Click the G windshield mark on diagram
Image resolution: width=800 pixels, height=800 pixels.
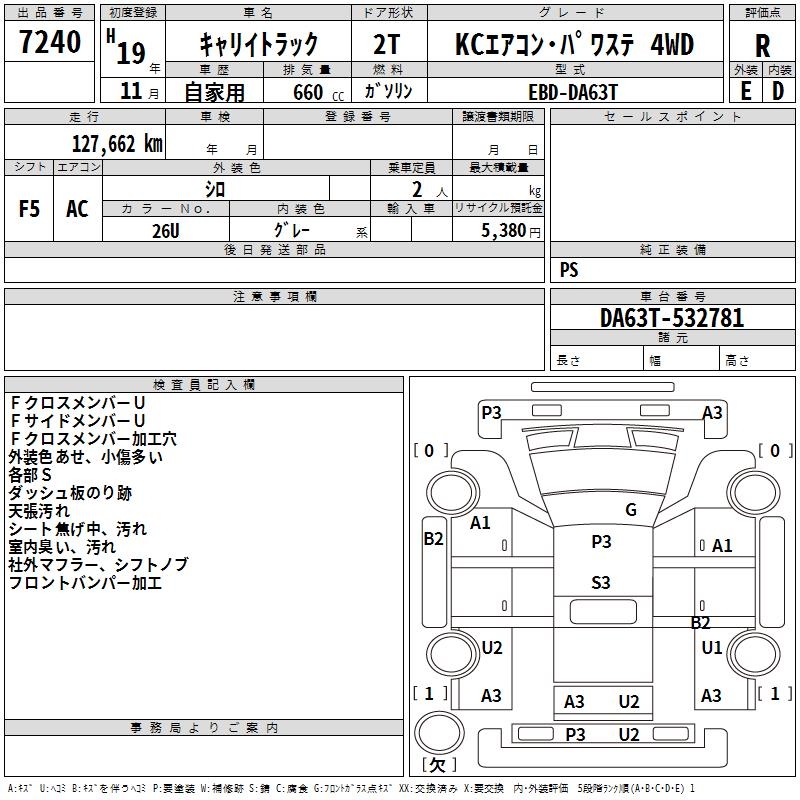(x=631, y=510)
